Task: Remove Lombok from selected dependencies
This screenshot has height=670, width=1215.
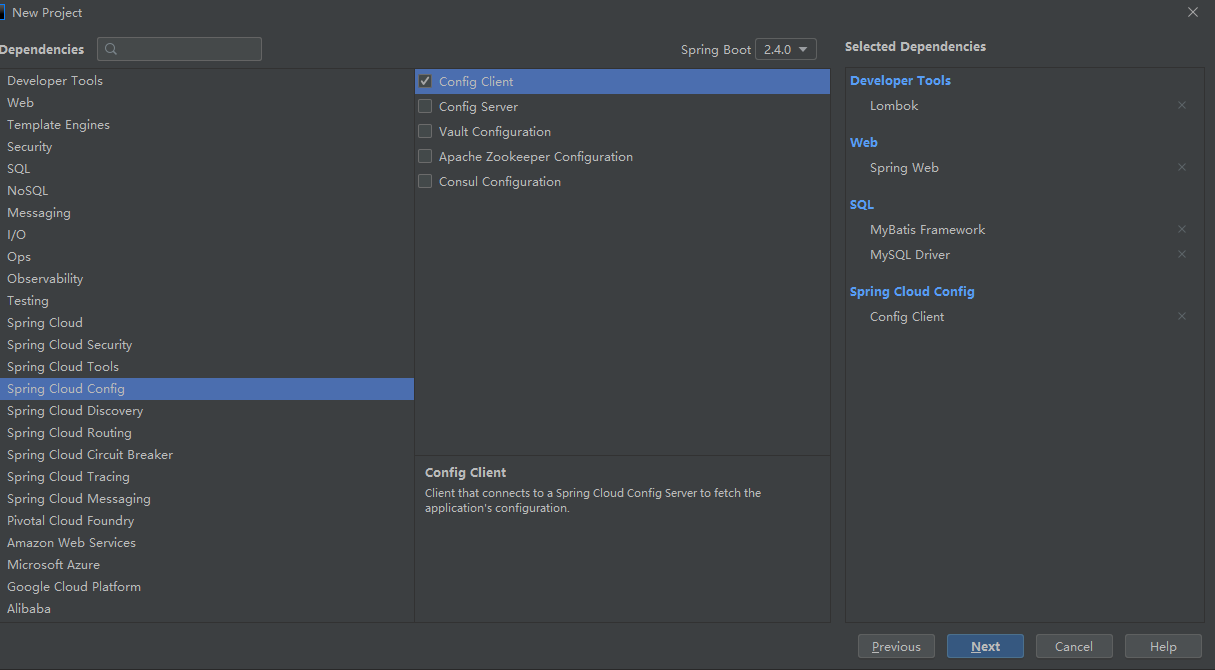Action: point(1182,105)
